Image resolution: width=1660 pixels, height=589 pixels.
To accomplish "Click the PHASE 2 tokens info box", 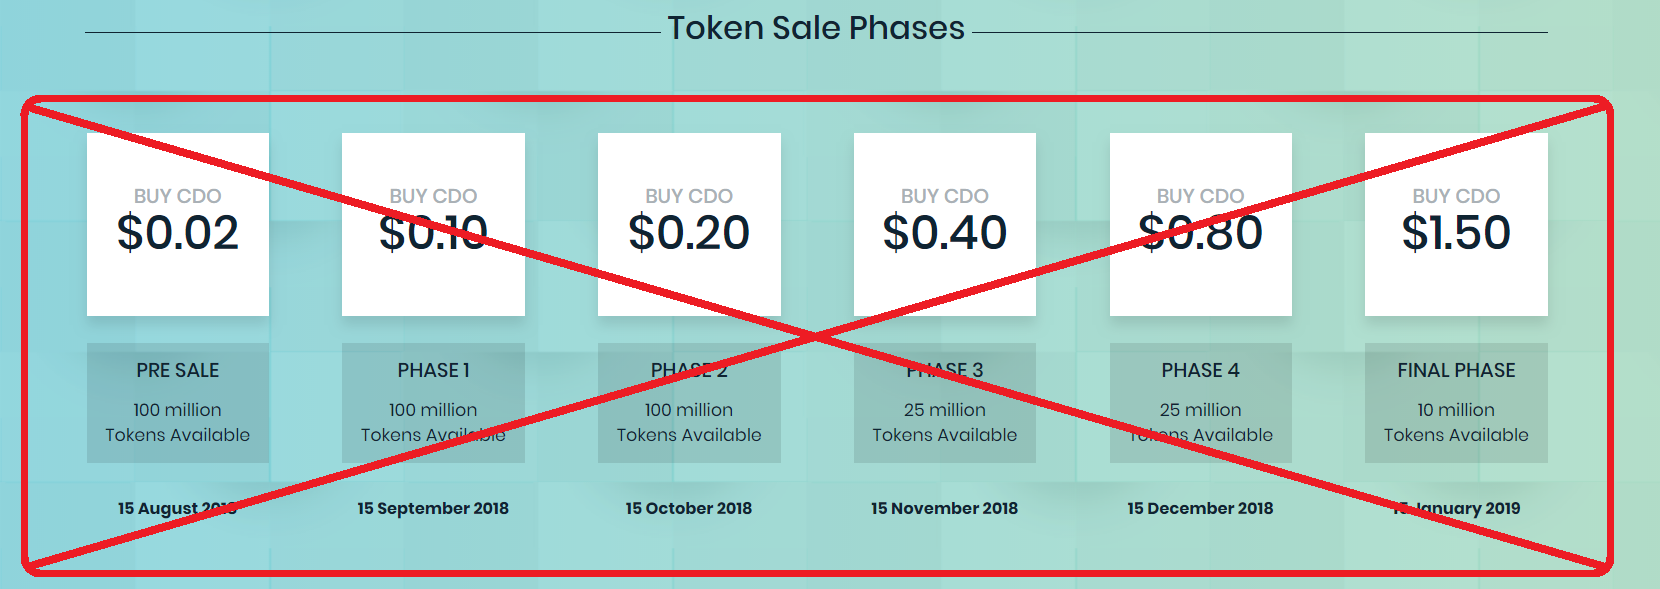I will 689,403.
